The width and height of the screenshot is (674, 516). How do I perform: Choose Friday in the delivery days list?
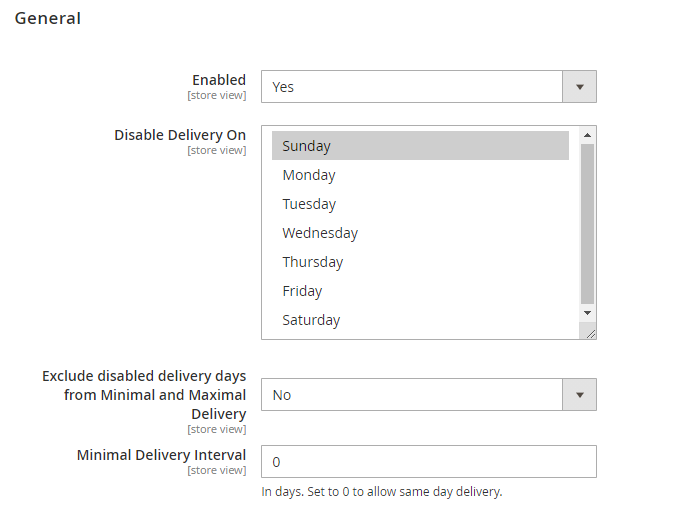(302, 291)
